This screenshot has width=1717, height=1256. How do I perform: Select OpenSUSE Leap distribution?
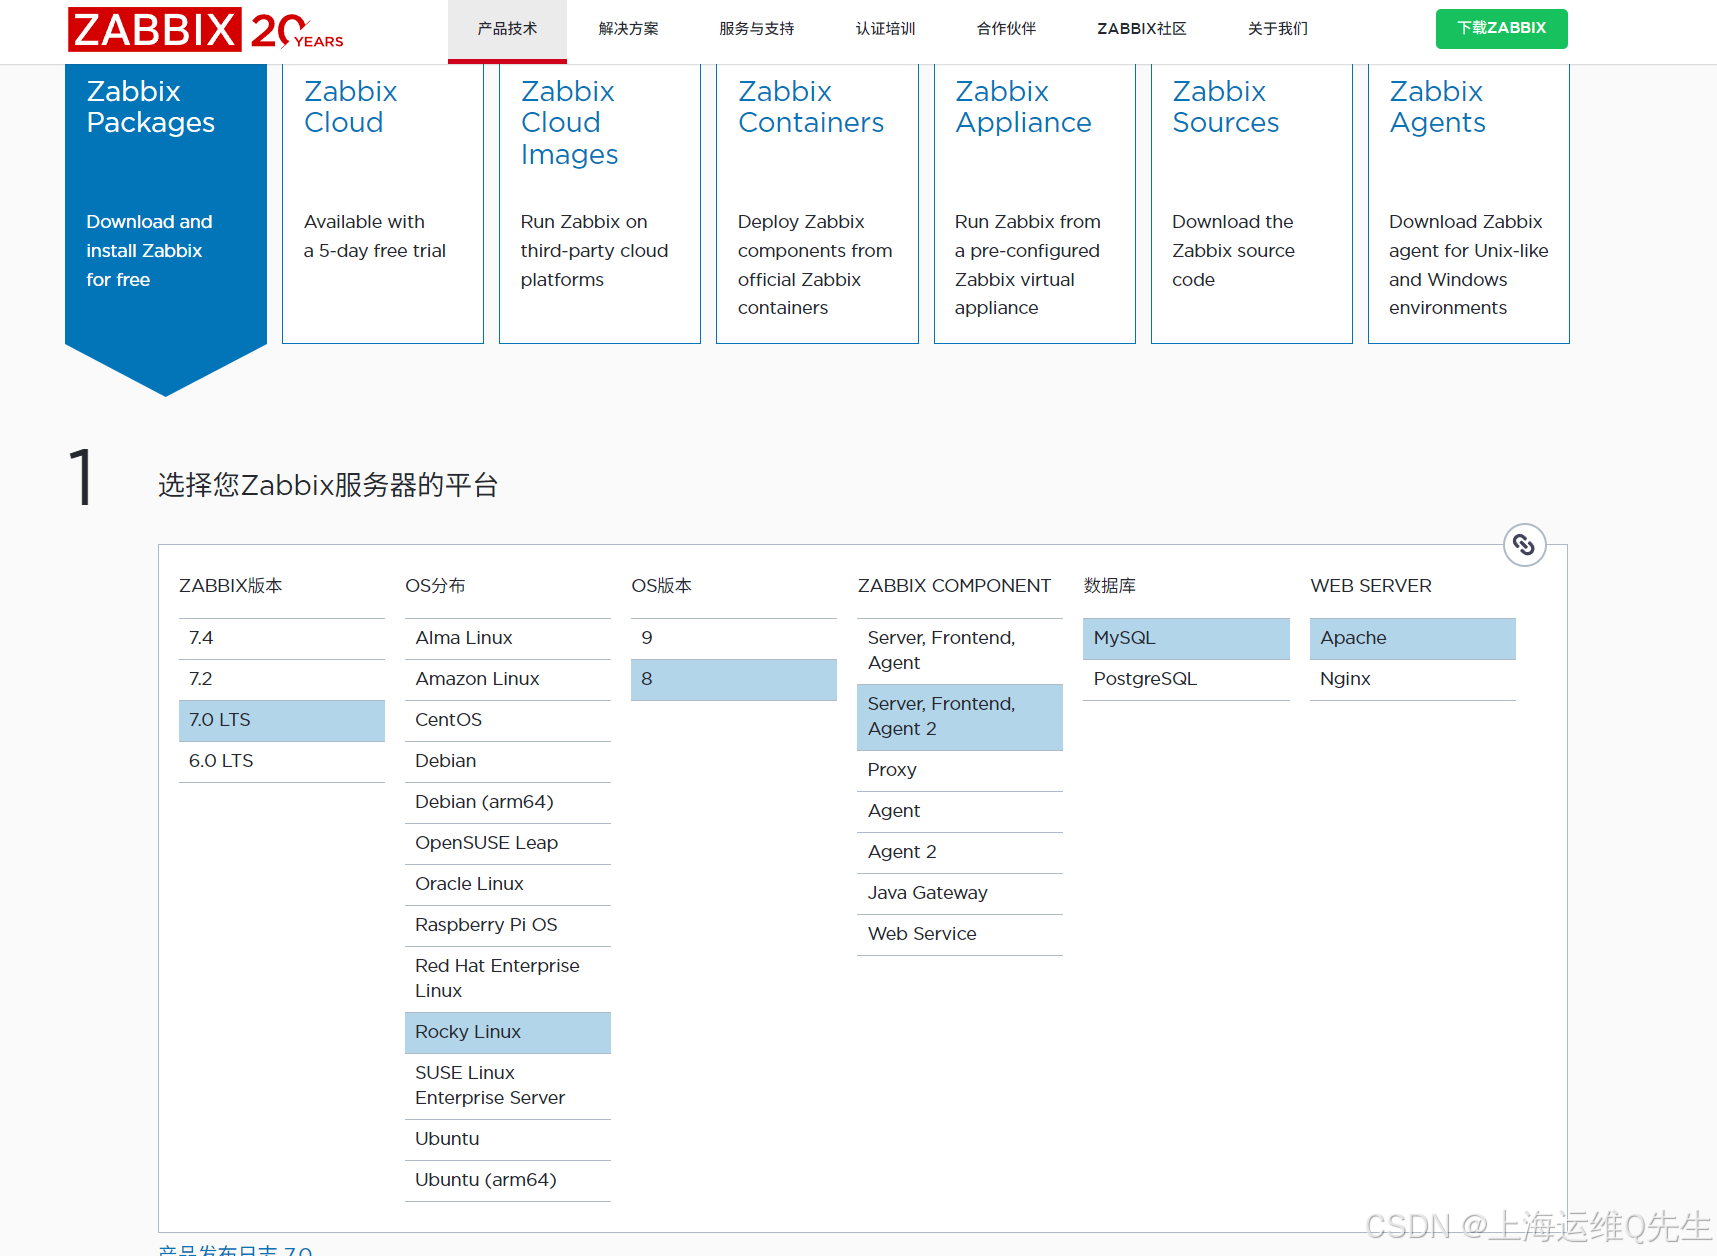(x=508, y=843)
